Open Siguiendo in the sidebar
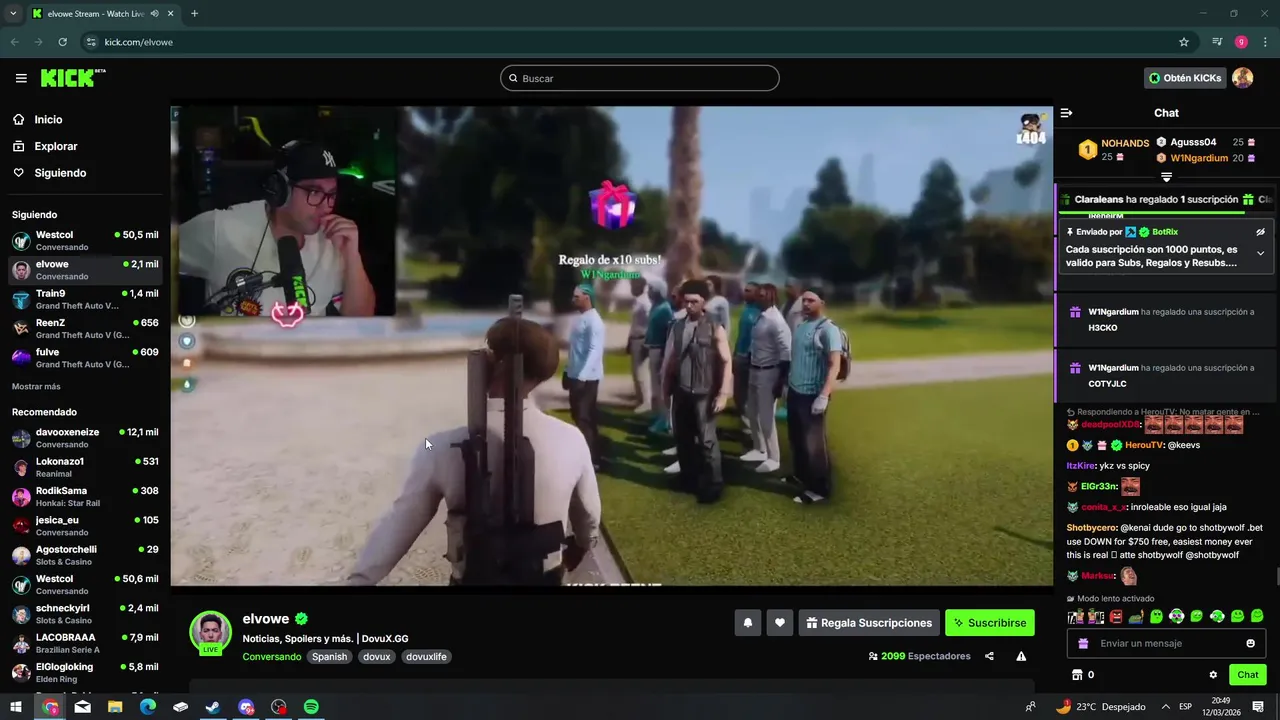This screenshot has width=1280, height=720. (60, 173)
